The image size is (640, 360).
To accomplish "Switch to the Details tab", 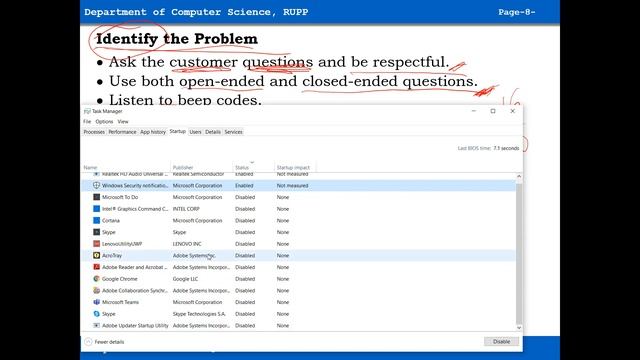I will coord(213,132).
